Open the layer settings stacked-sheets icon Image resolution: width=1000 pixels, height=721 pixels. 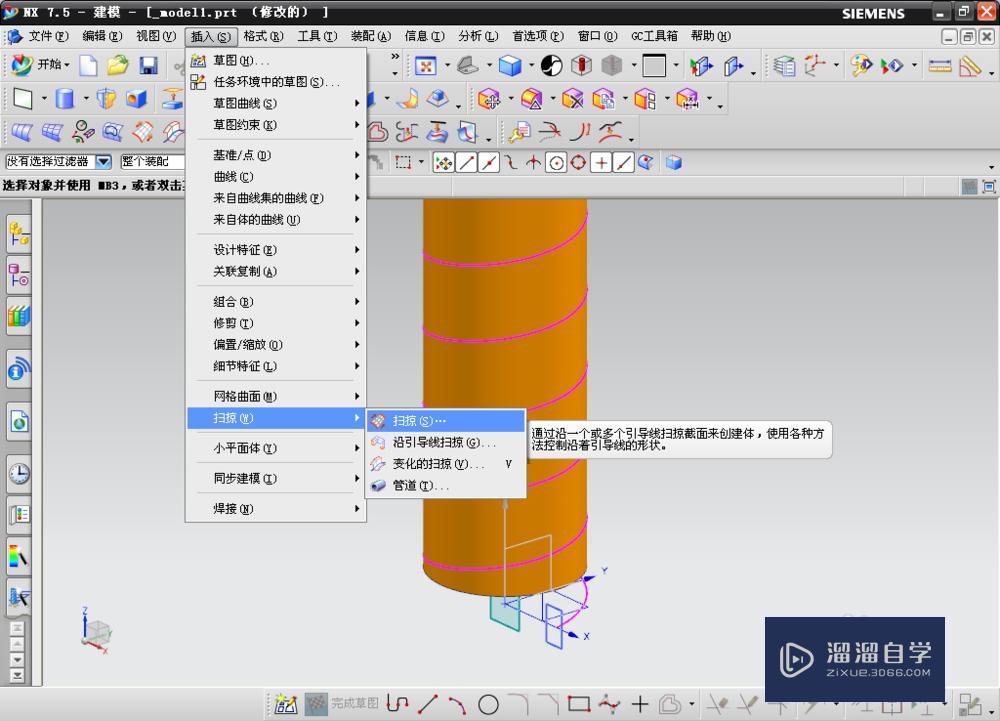[784, 65]
